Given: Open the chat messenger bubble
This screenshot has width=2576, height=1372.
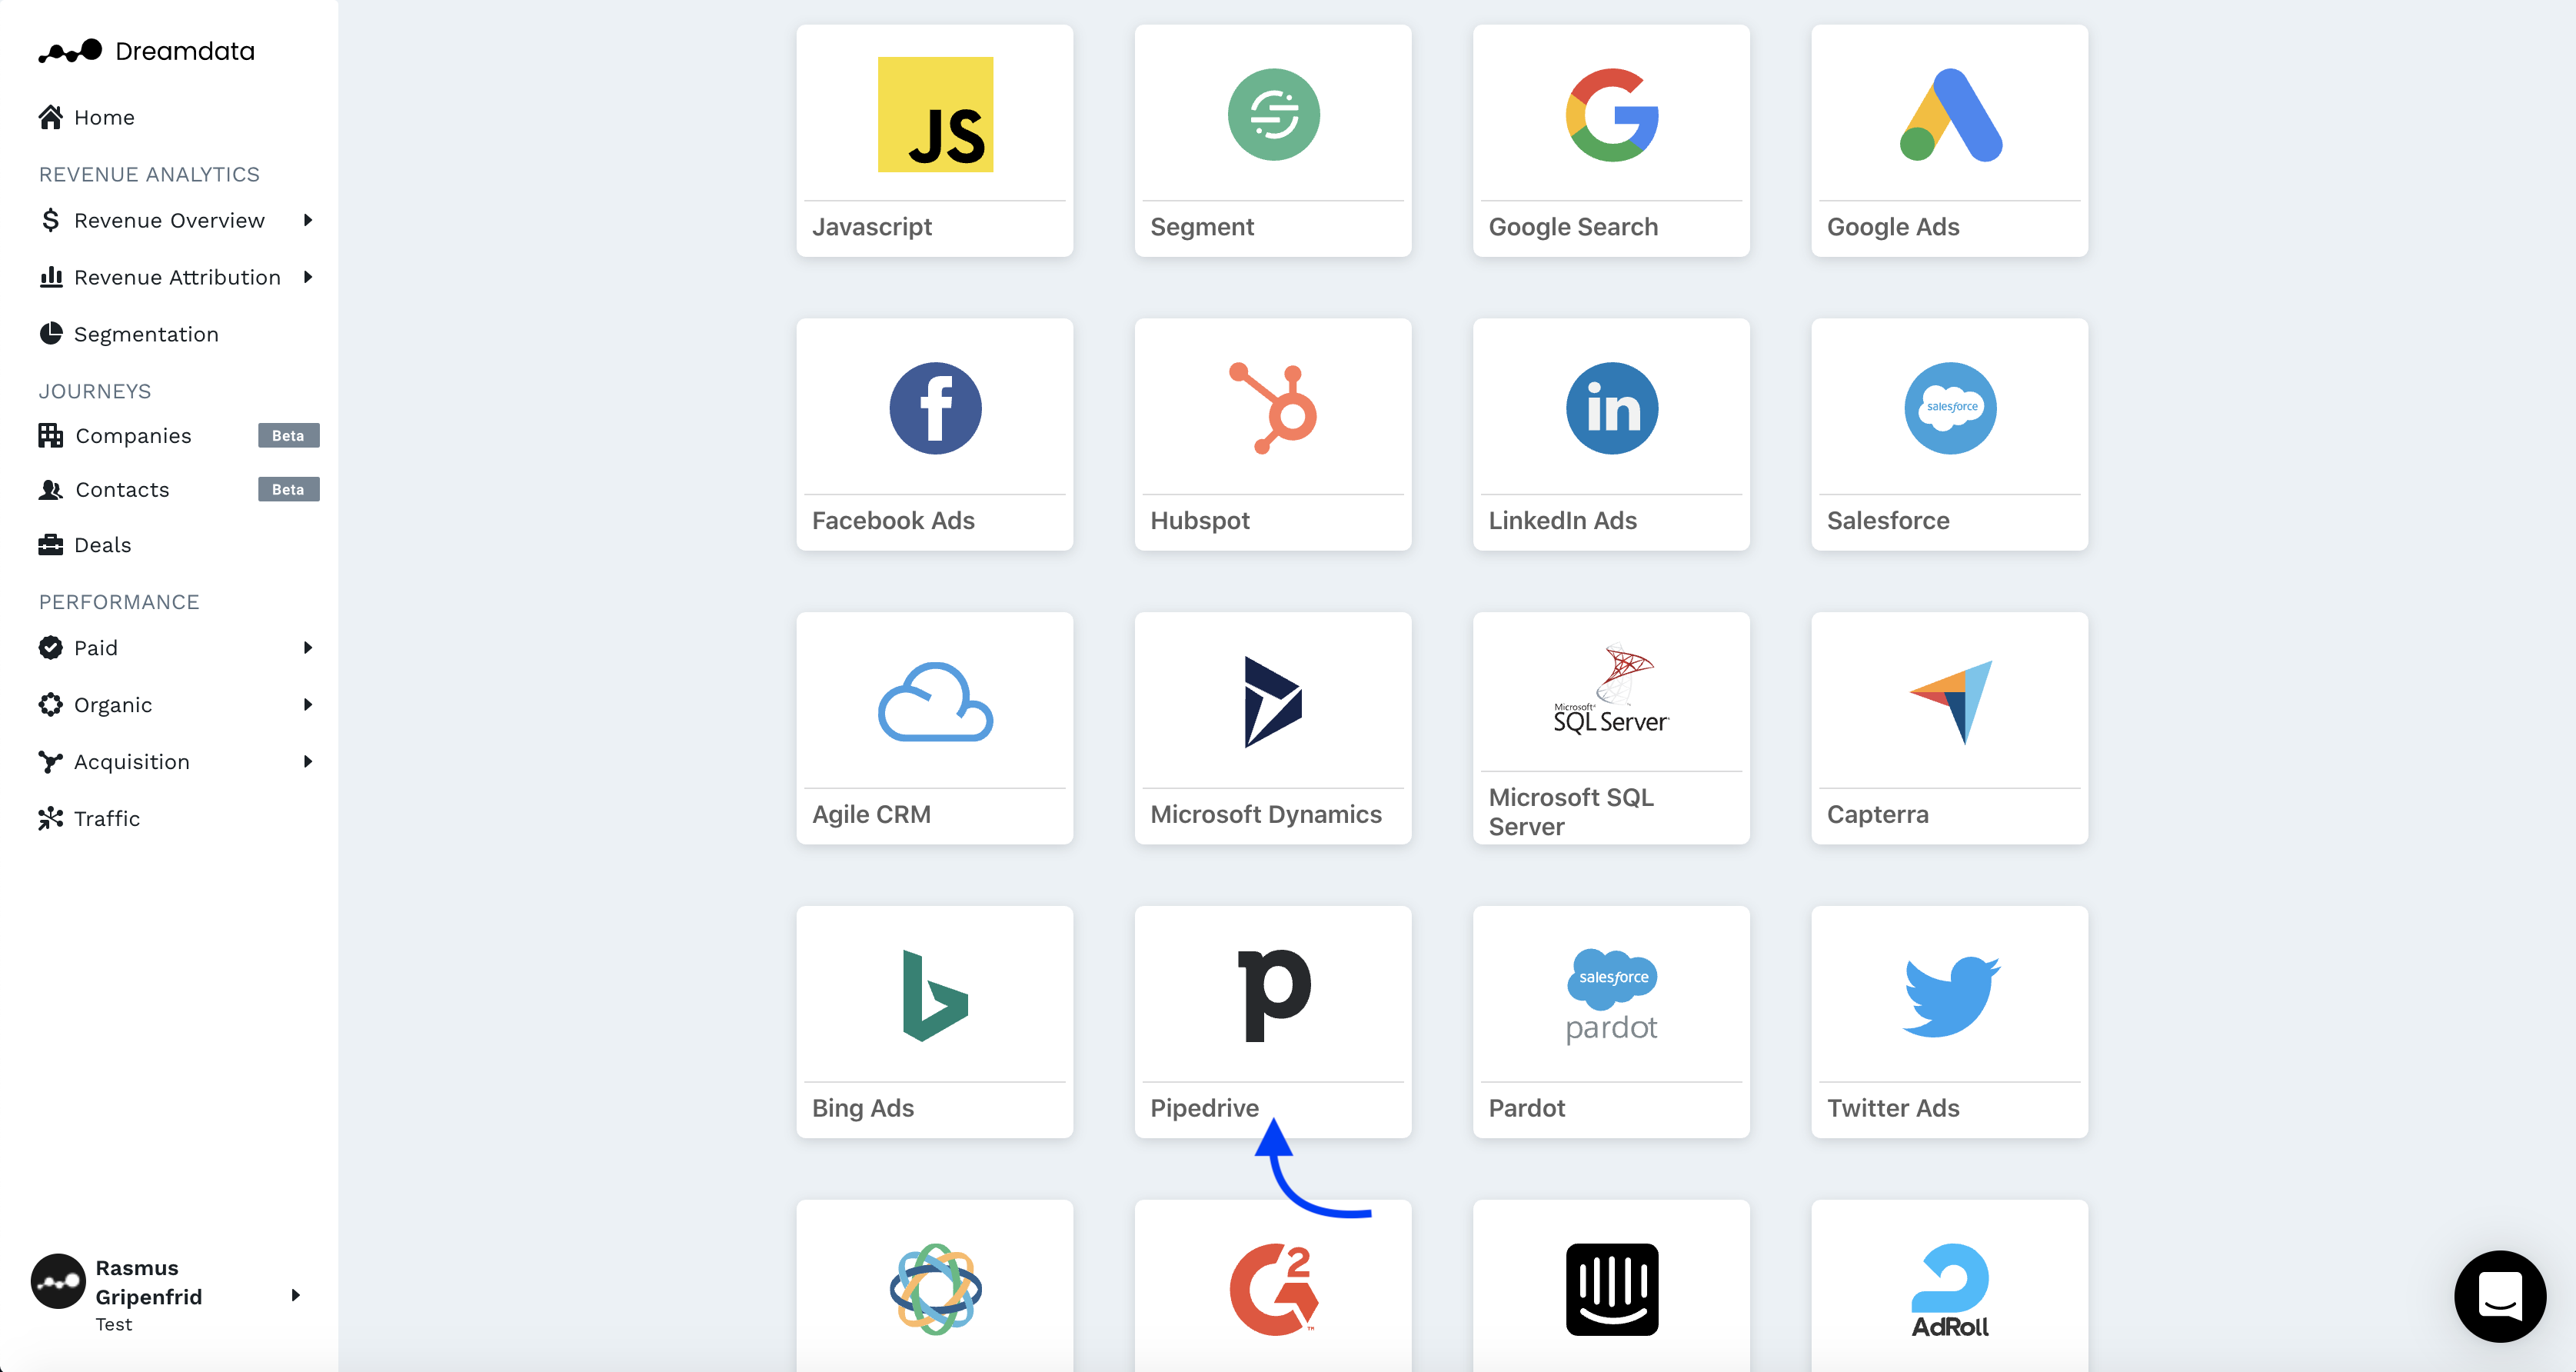Looking at the screenshot, I should pos(2499,1297).
